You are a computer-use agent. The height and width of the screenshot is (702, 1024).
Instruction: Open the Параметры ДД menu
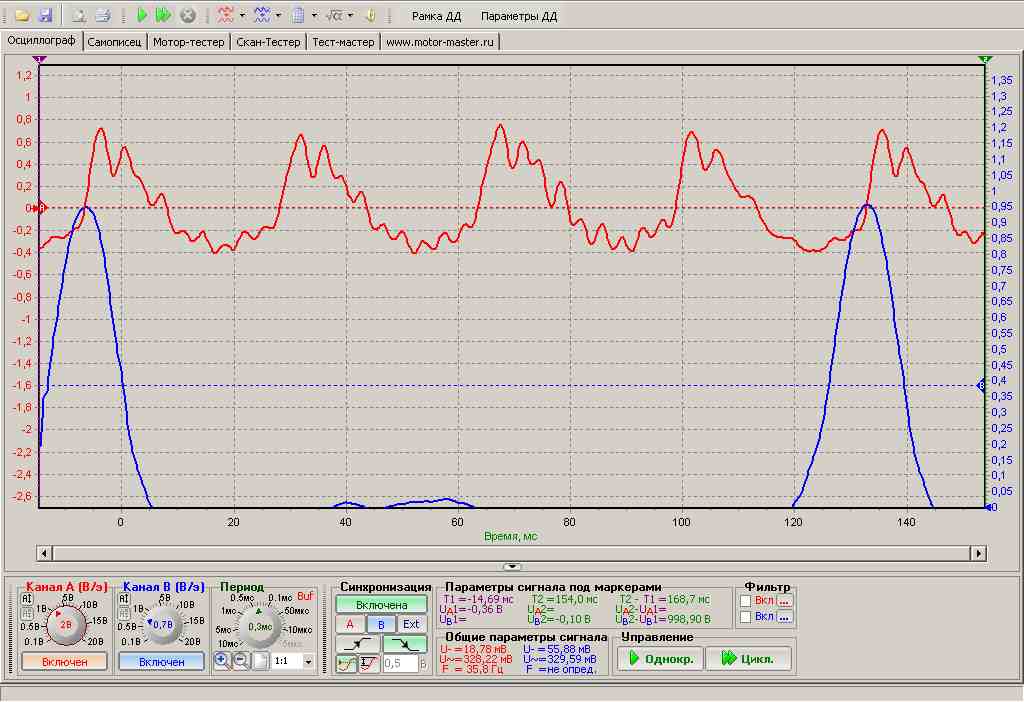click(519, 17)
